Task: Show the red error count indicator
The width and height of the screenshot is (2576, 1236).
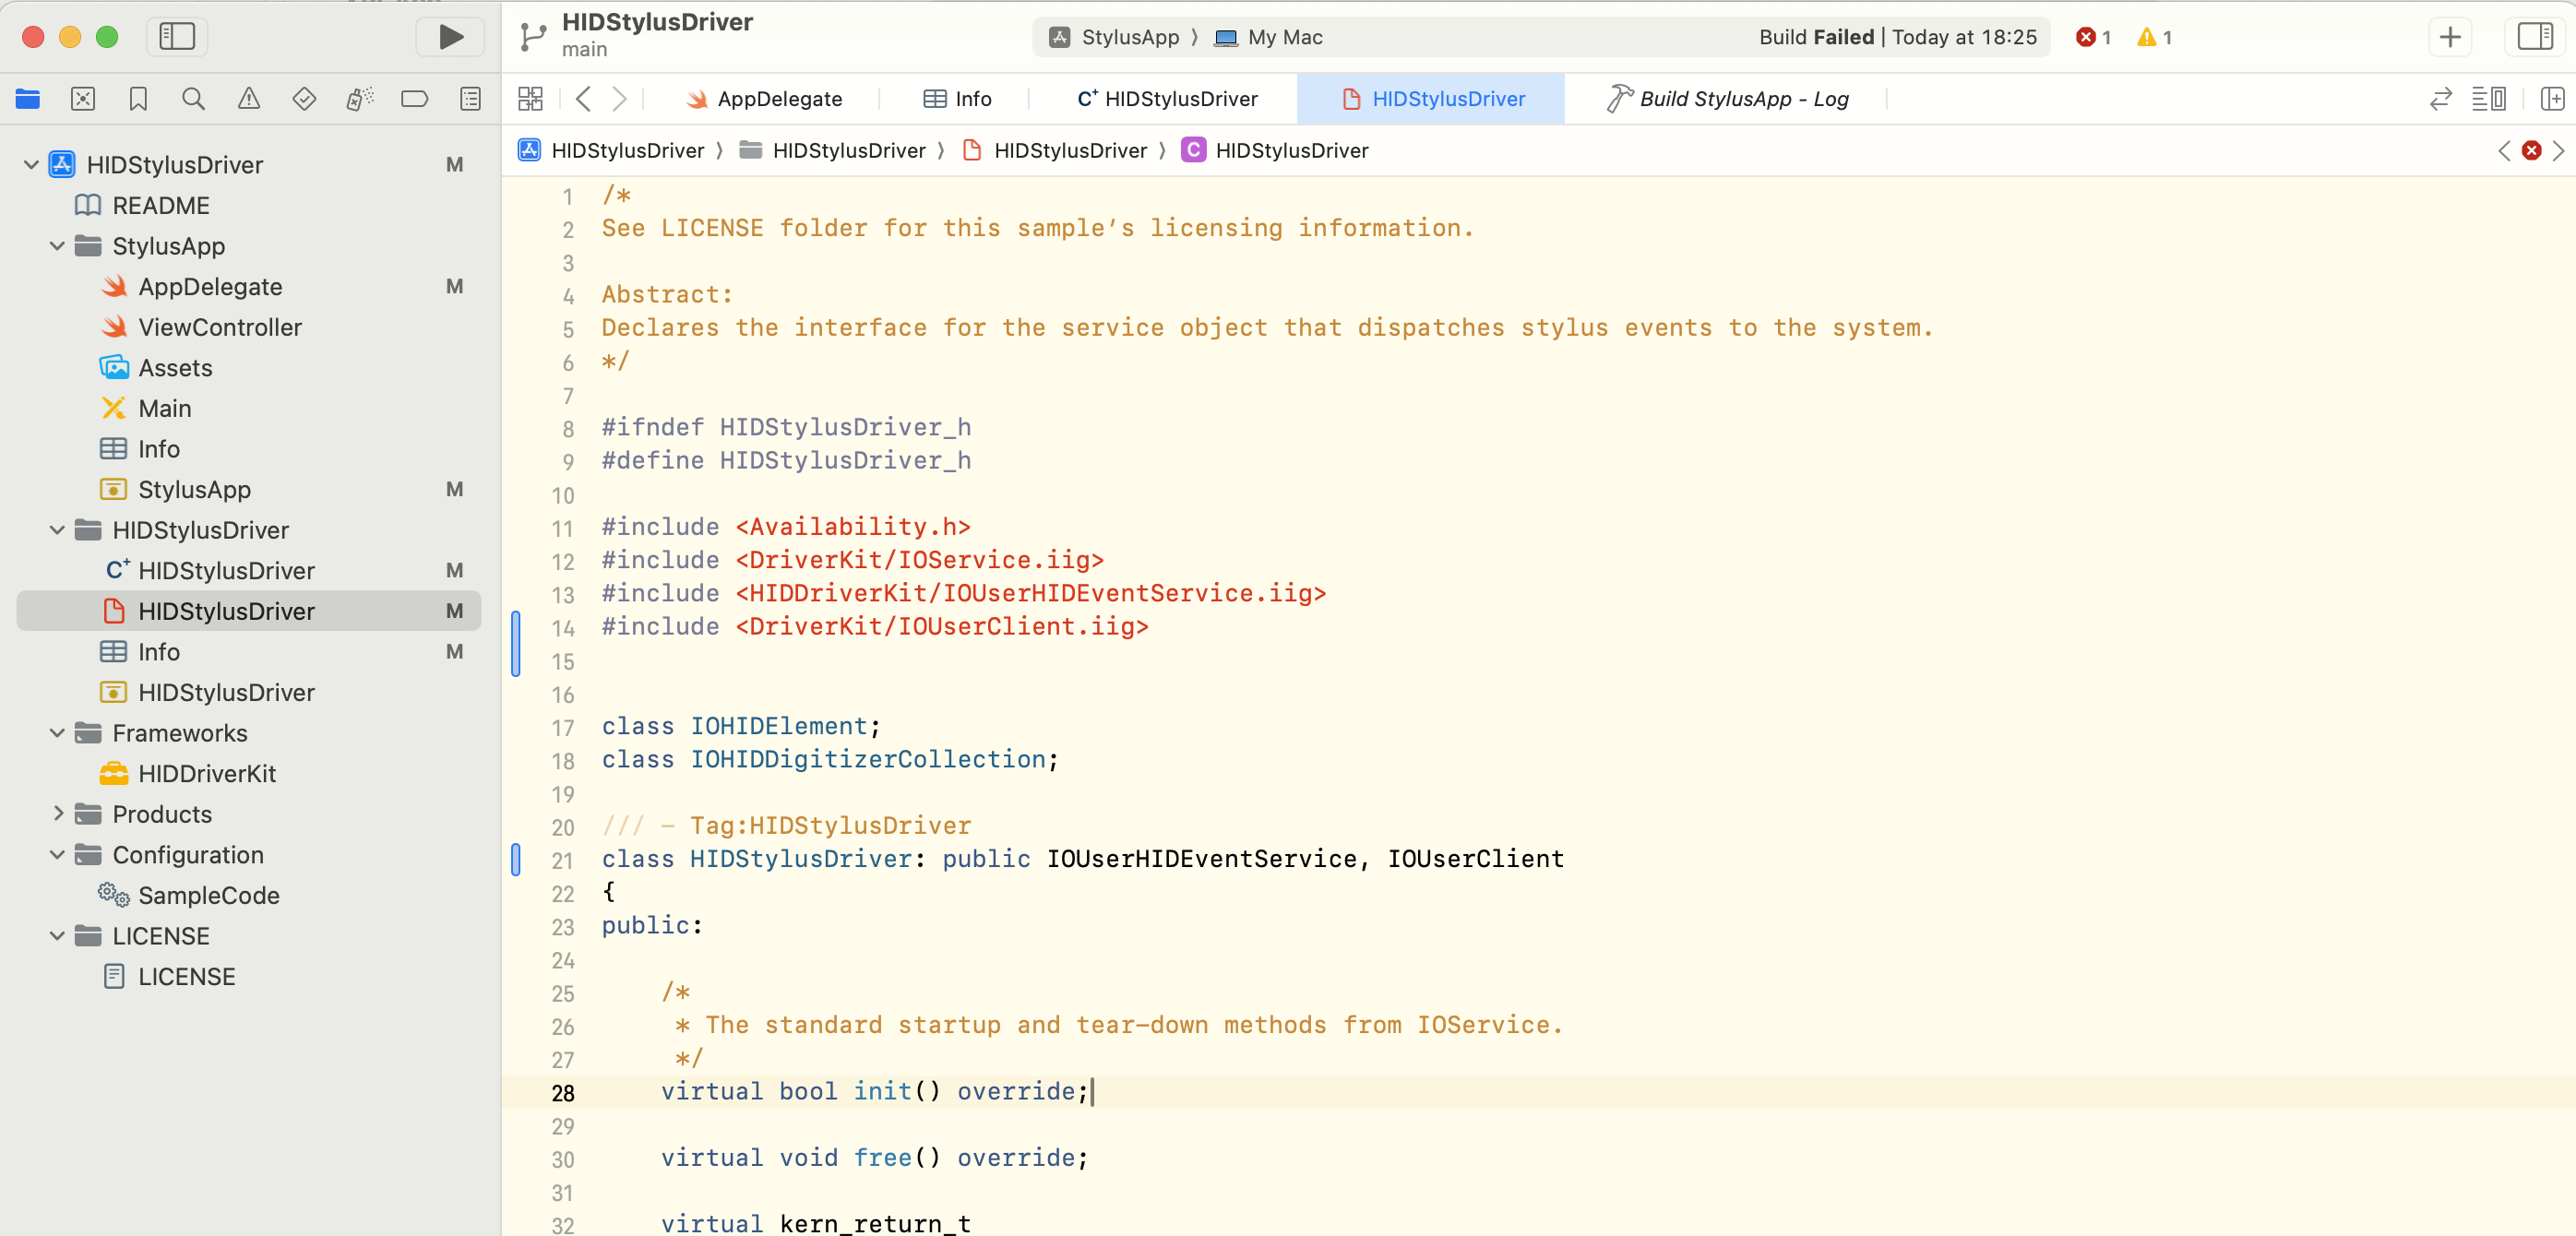Action: [x=2093, y=37]
